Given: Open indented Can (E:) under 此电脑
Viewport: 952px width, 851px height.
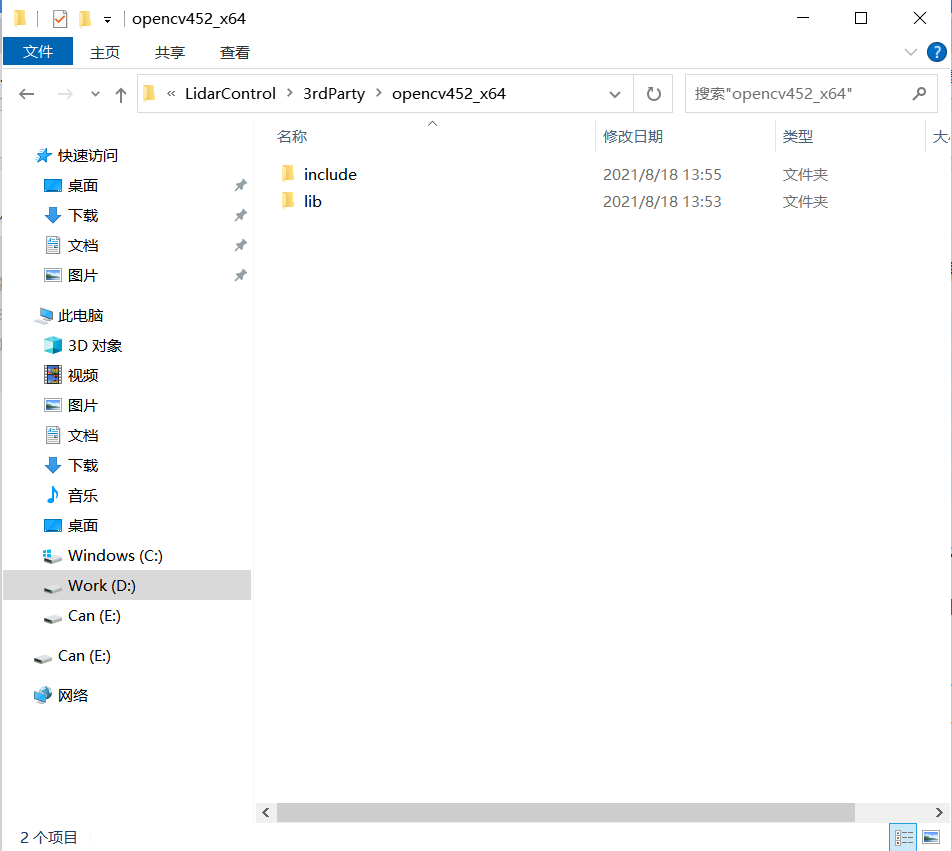Looking at the screenshot, I should pos(94,616).
